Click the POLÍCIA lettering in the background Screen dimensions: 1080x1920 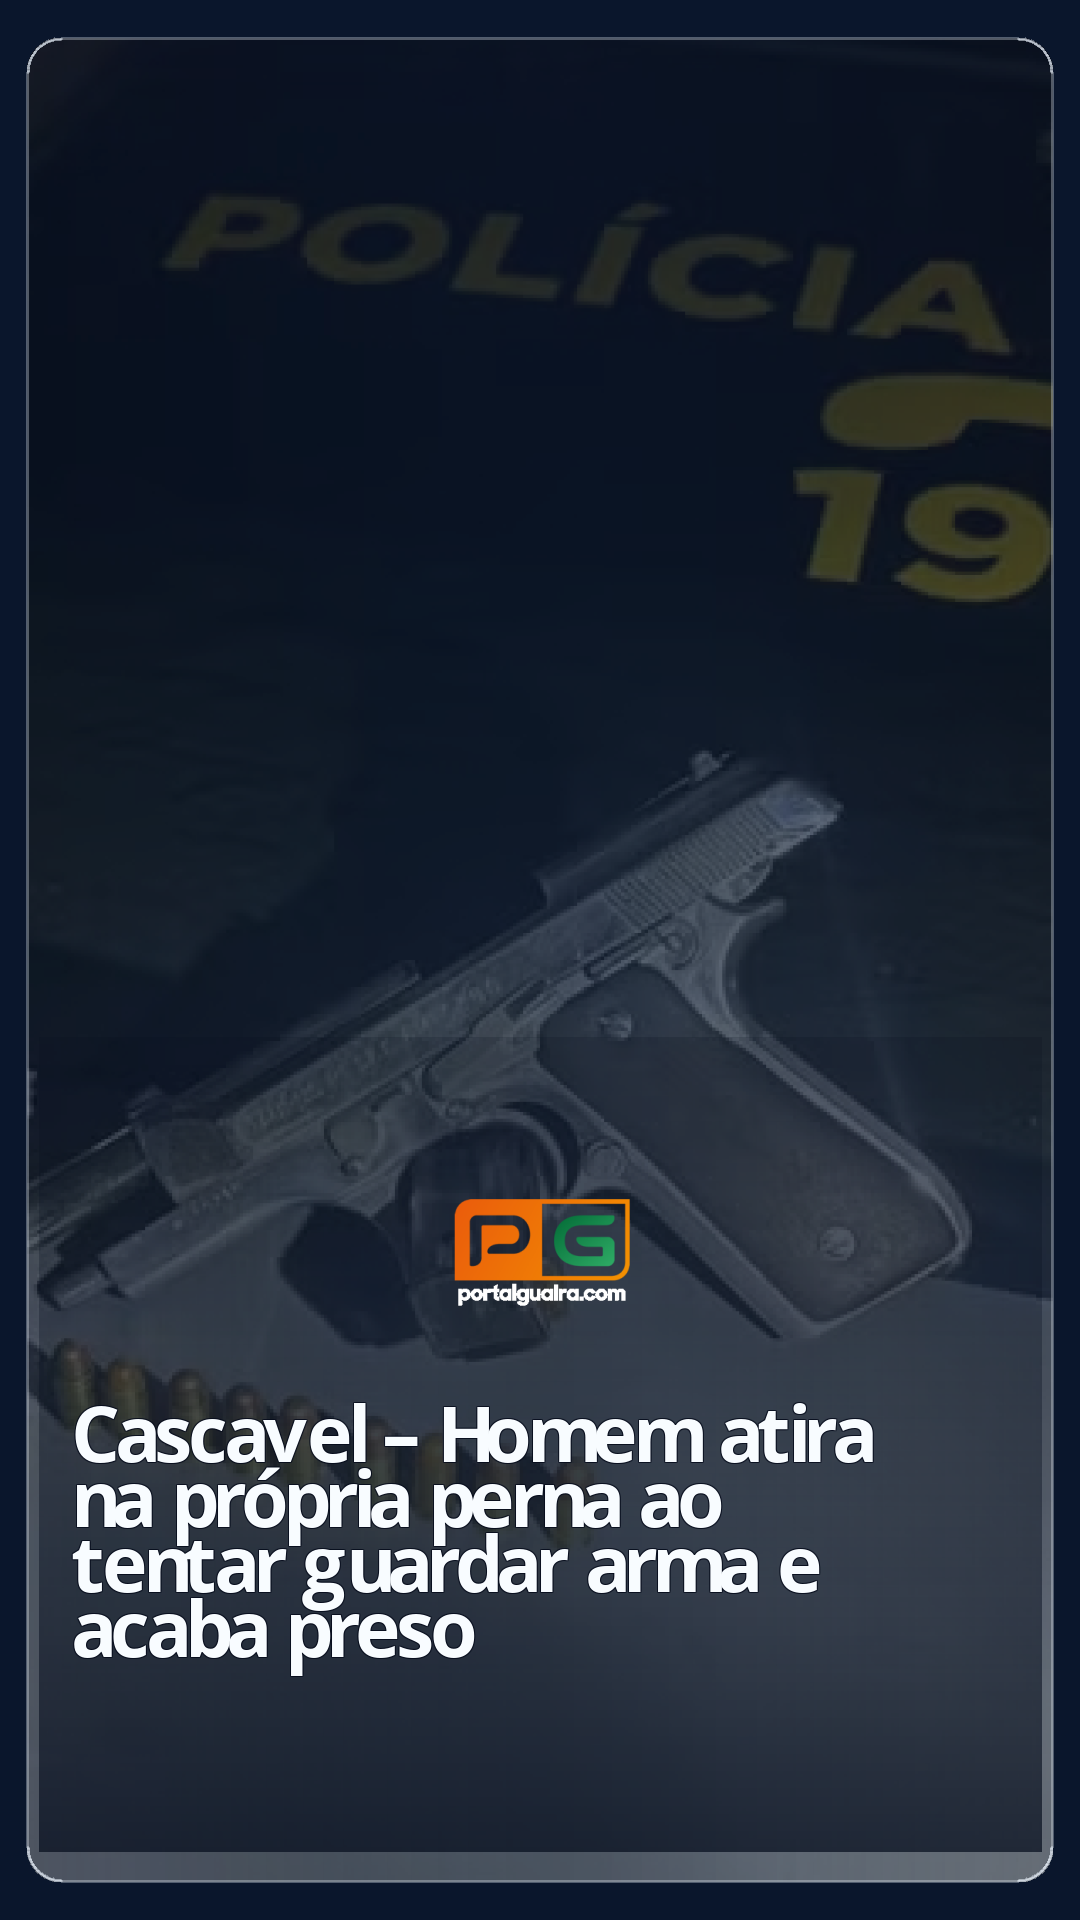[x=590, y=272]
